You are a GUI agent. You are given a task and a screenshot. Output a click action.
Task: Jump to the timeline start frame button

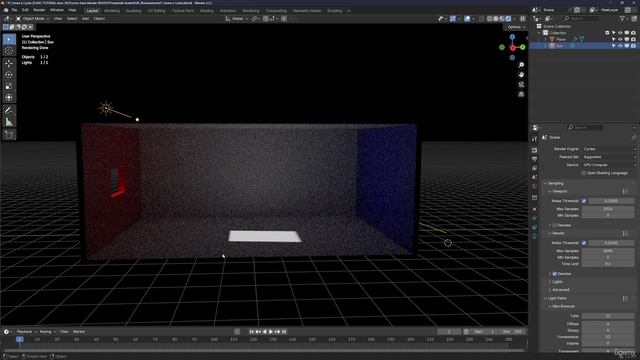pyautogui.click(x=251, y=332)
